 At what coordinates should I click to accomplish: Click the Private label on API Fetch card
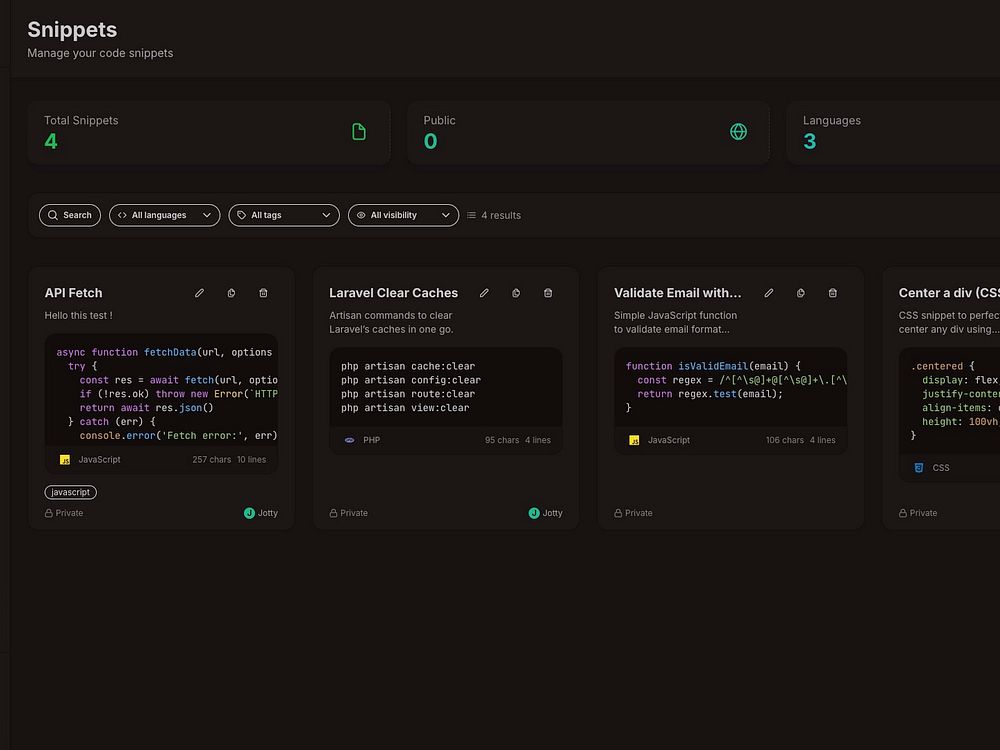64,513
